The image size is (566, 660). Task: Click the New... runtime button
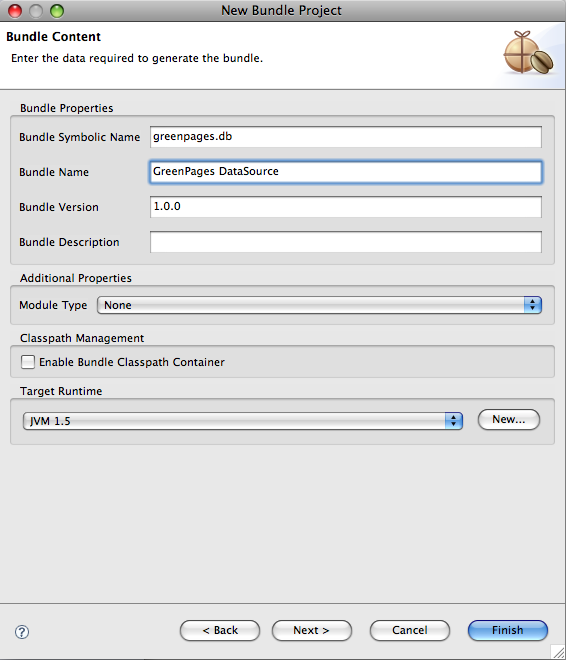click(509, 419)
